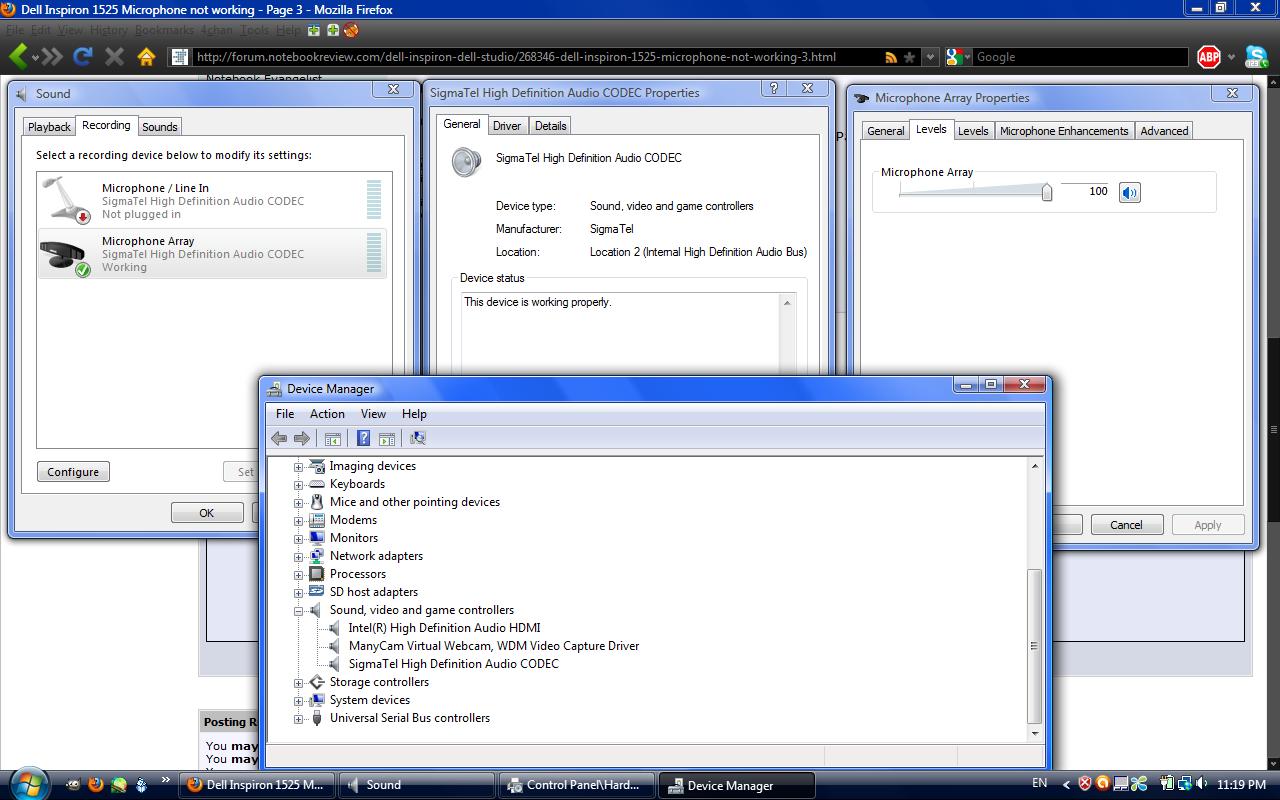Collapse Sound, video and game controllers
The image size is (1280, 800).
pyautogui.click(x=298, y=611)
